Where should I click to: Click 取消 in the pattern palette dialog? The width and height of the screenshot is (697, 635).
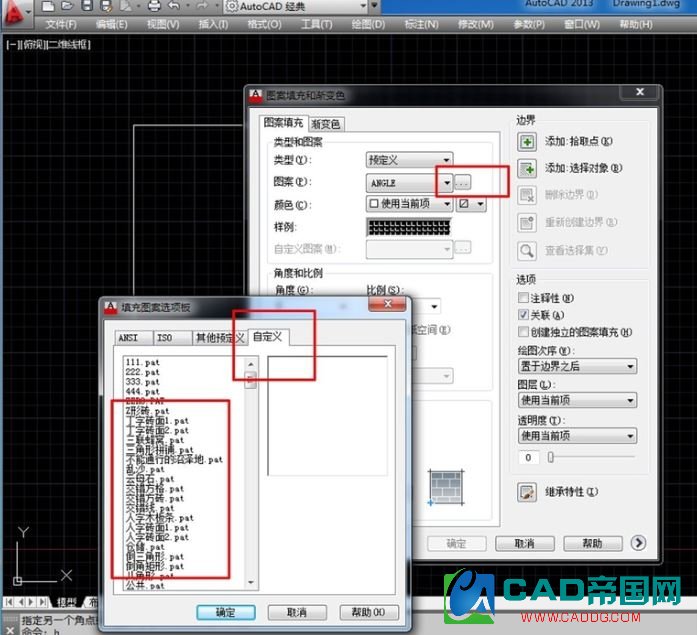click(x=297, y=612)
